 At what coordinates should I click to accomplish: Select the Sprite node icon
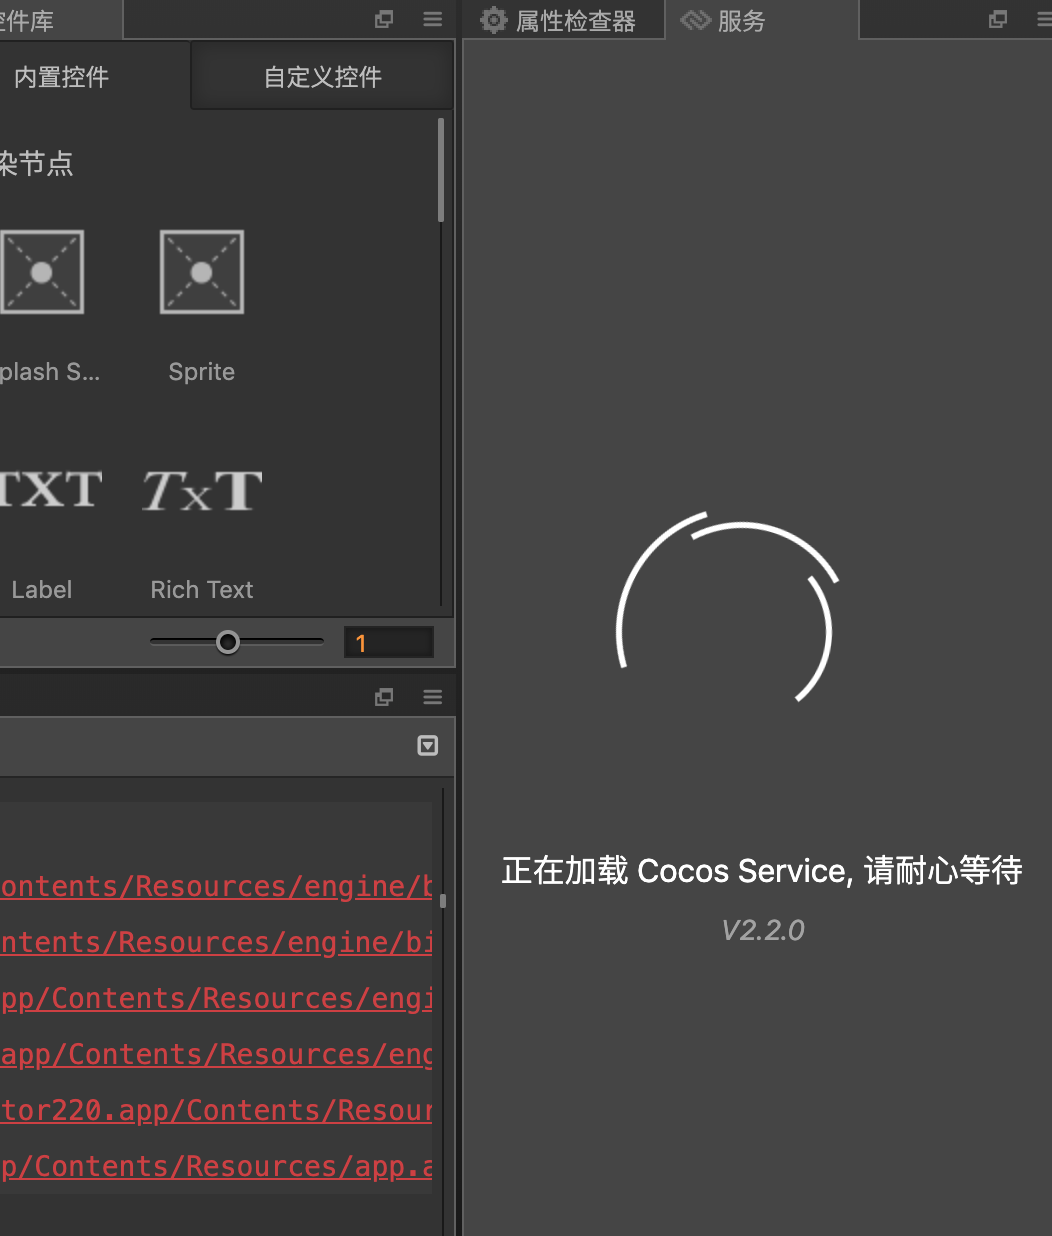(x=202, y=272)
